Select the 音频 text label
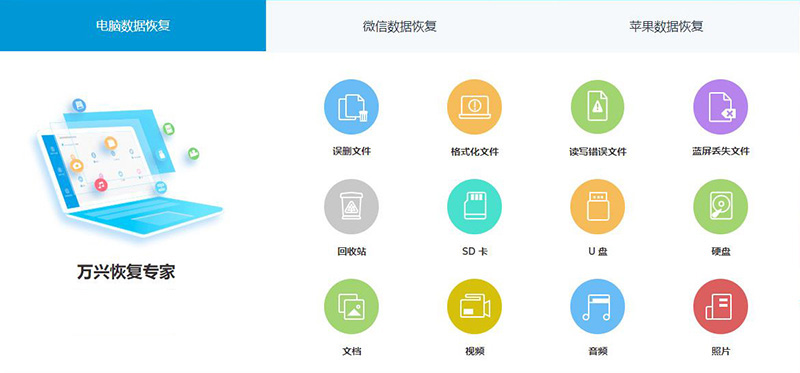The width and height of the screenshot is (800, 373). pyautogui.click(x=597, y=351)
